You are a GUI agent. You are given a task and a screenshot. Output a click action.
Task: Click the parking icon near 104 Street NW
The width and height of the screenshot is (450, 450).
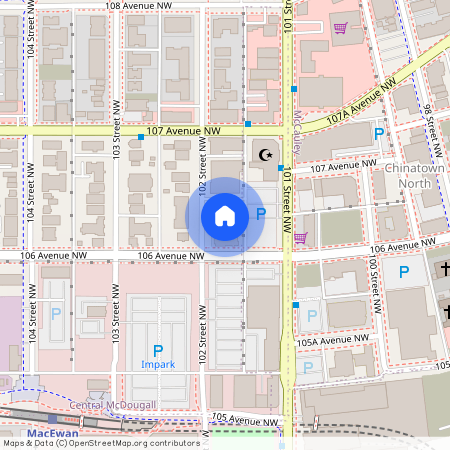(x=56, y=314)
